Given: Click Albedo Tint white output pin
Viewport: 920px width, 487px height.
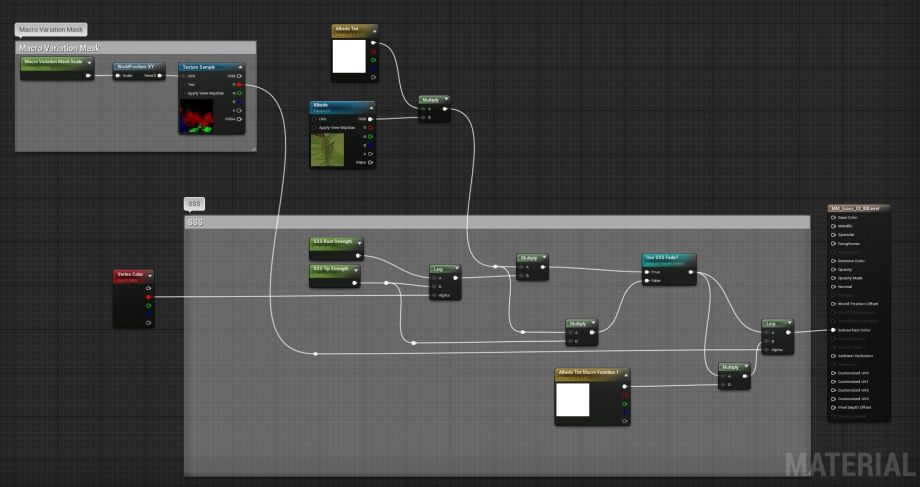Looking at the screenshot, I should pyautogui.click(x=373, y=43).
